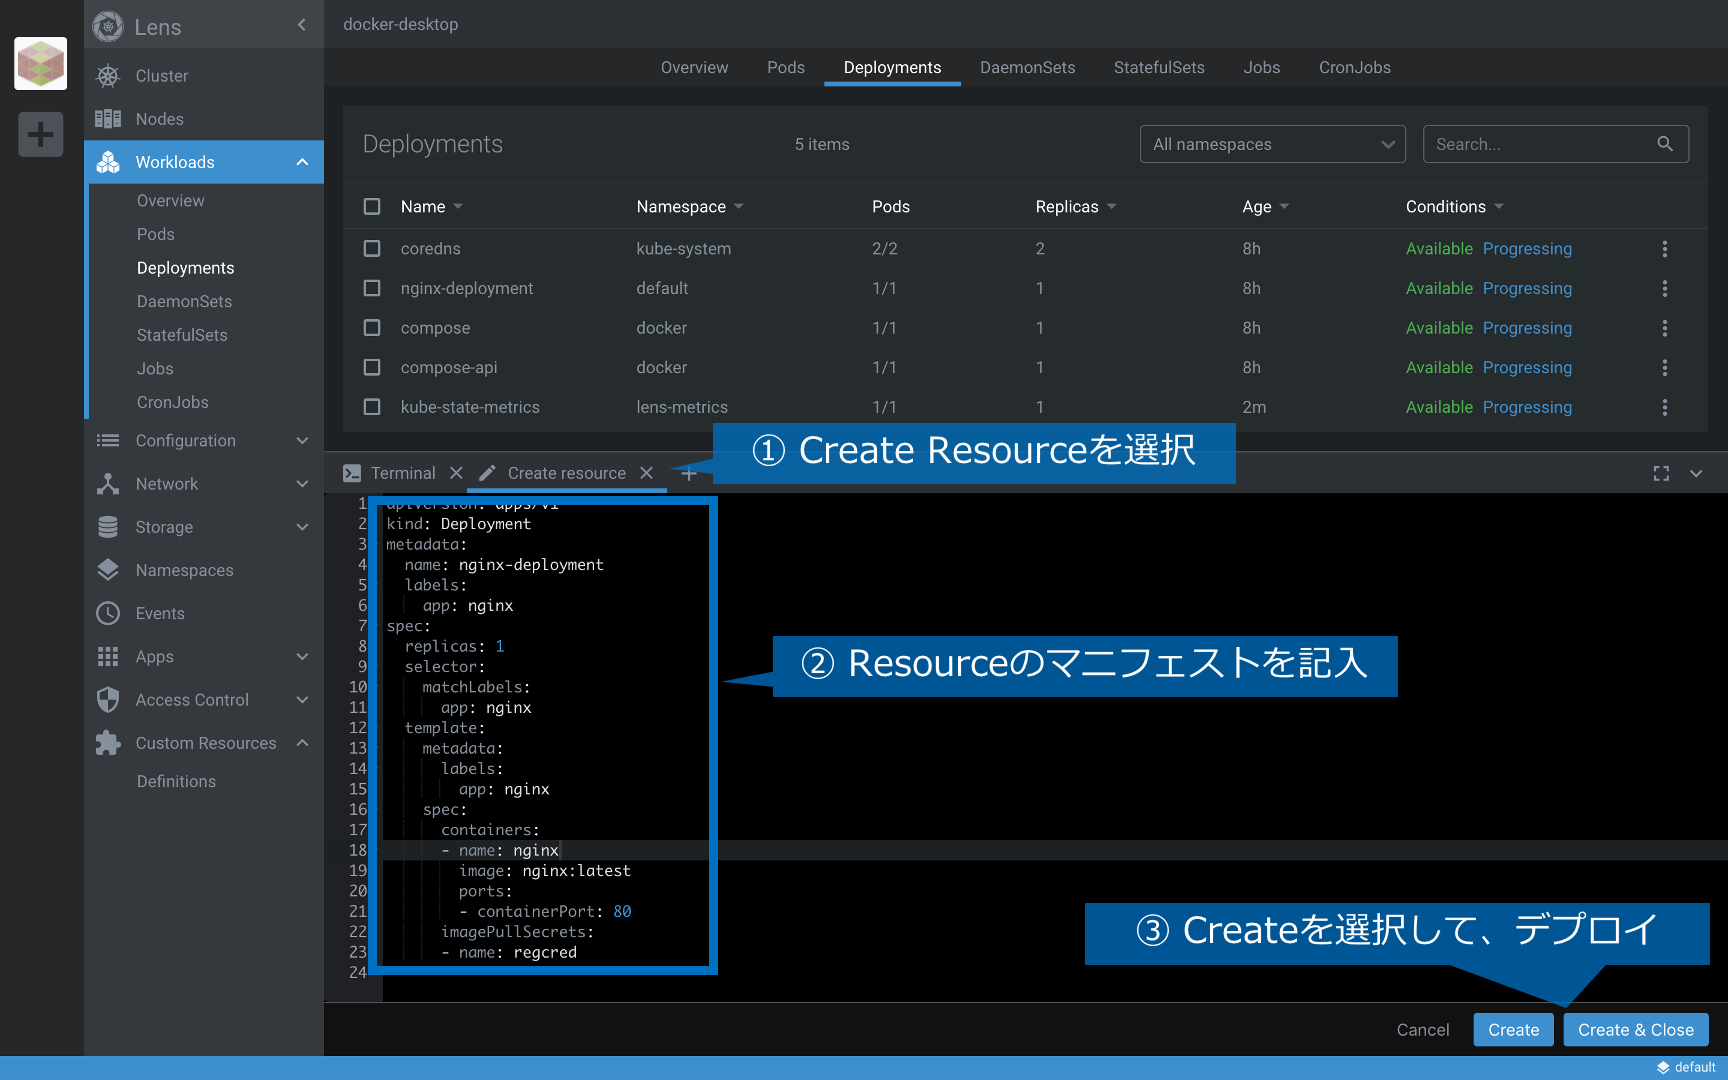The height and width of the screenshot is (1080, 1728).
Task: Add a new dock tab with plus icon
Action: pyautogui.click(x=689, y=473)
